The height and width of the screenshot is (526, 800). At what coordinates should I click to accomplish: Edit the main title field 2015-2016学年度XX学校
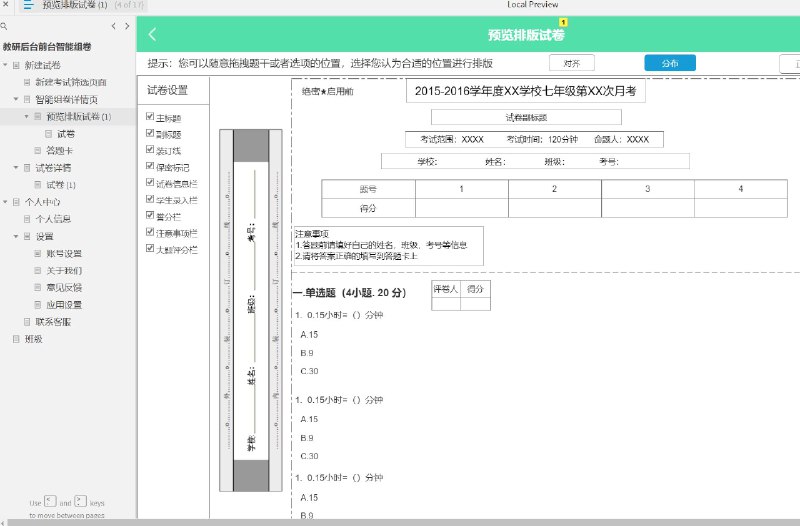coord(526,91)
